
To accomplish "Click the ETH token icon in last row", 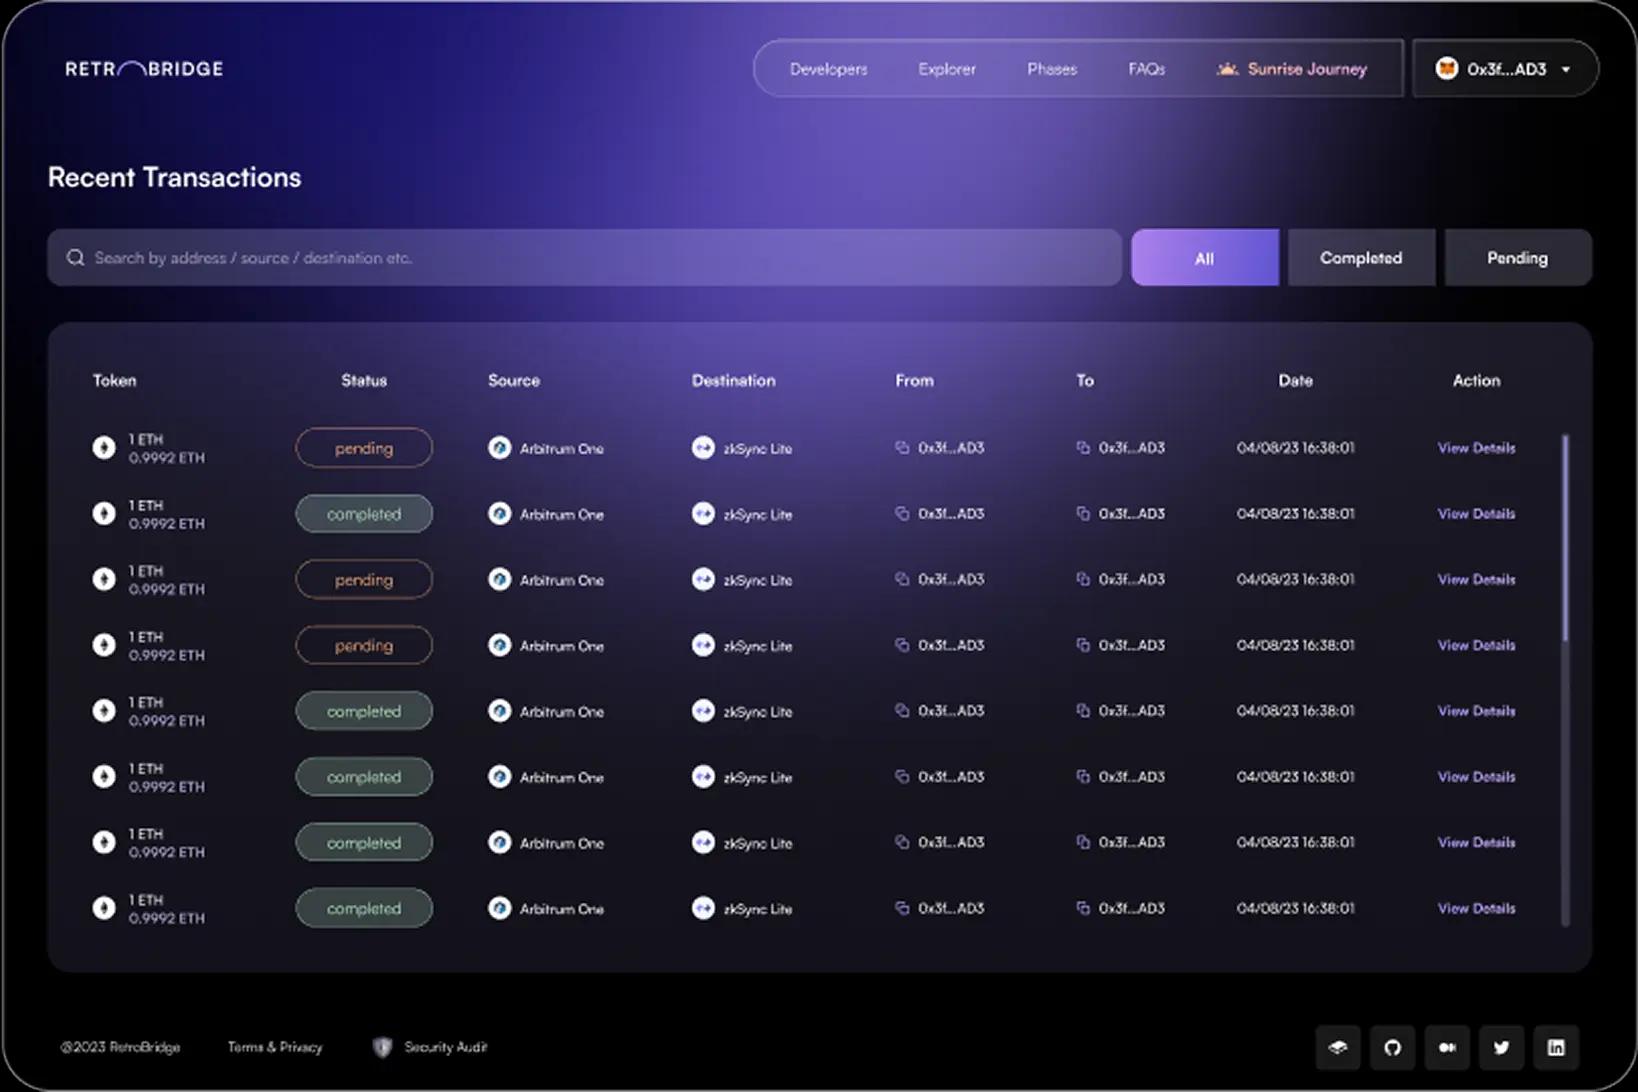I will click(104, 908).
